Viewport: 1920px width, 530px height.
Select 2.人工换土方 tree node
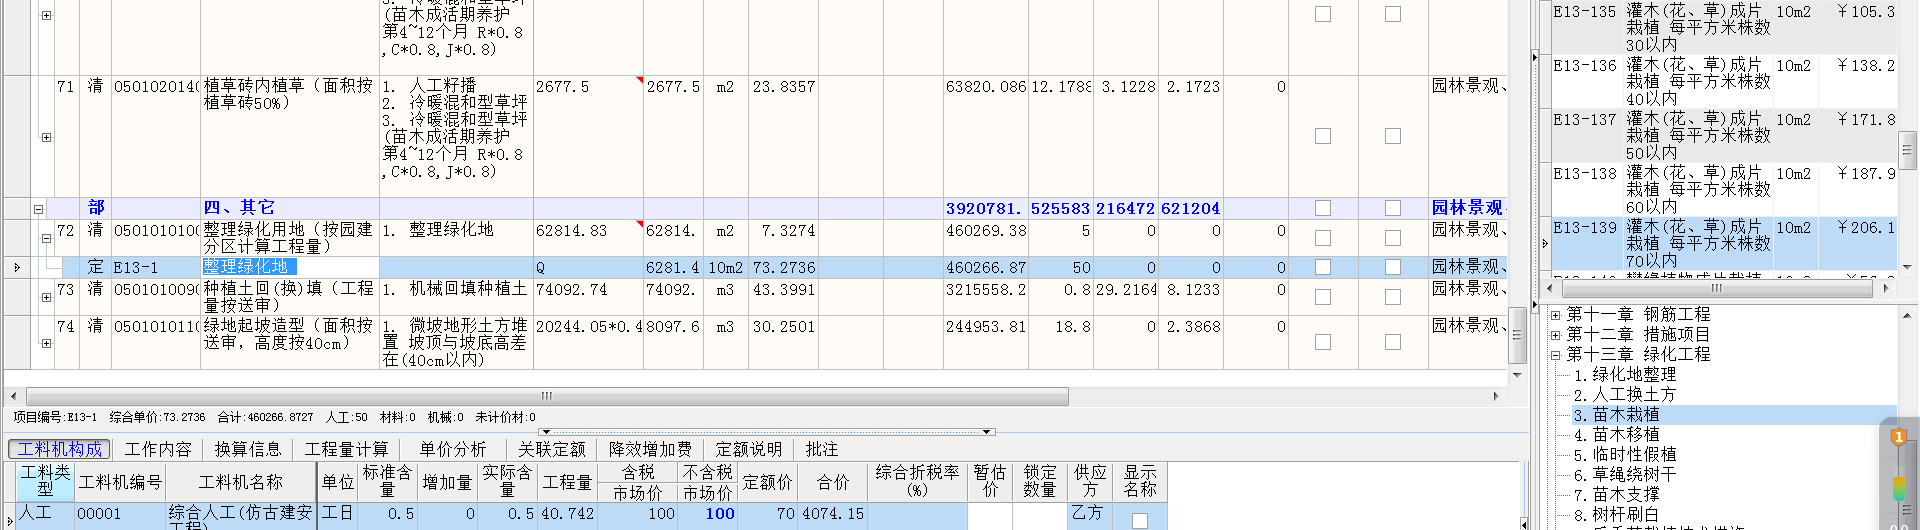tap(1625, 395)
